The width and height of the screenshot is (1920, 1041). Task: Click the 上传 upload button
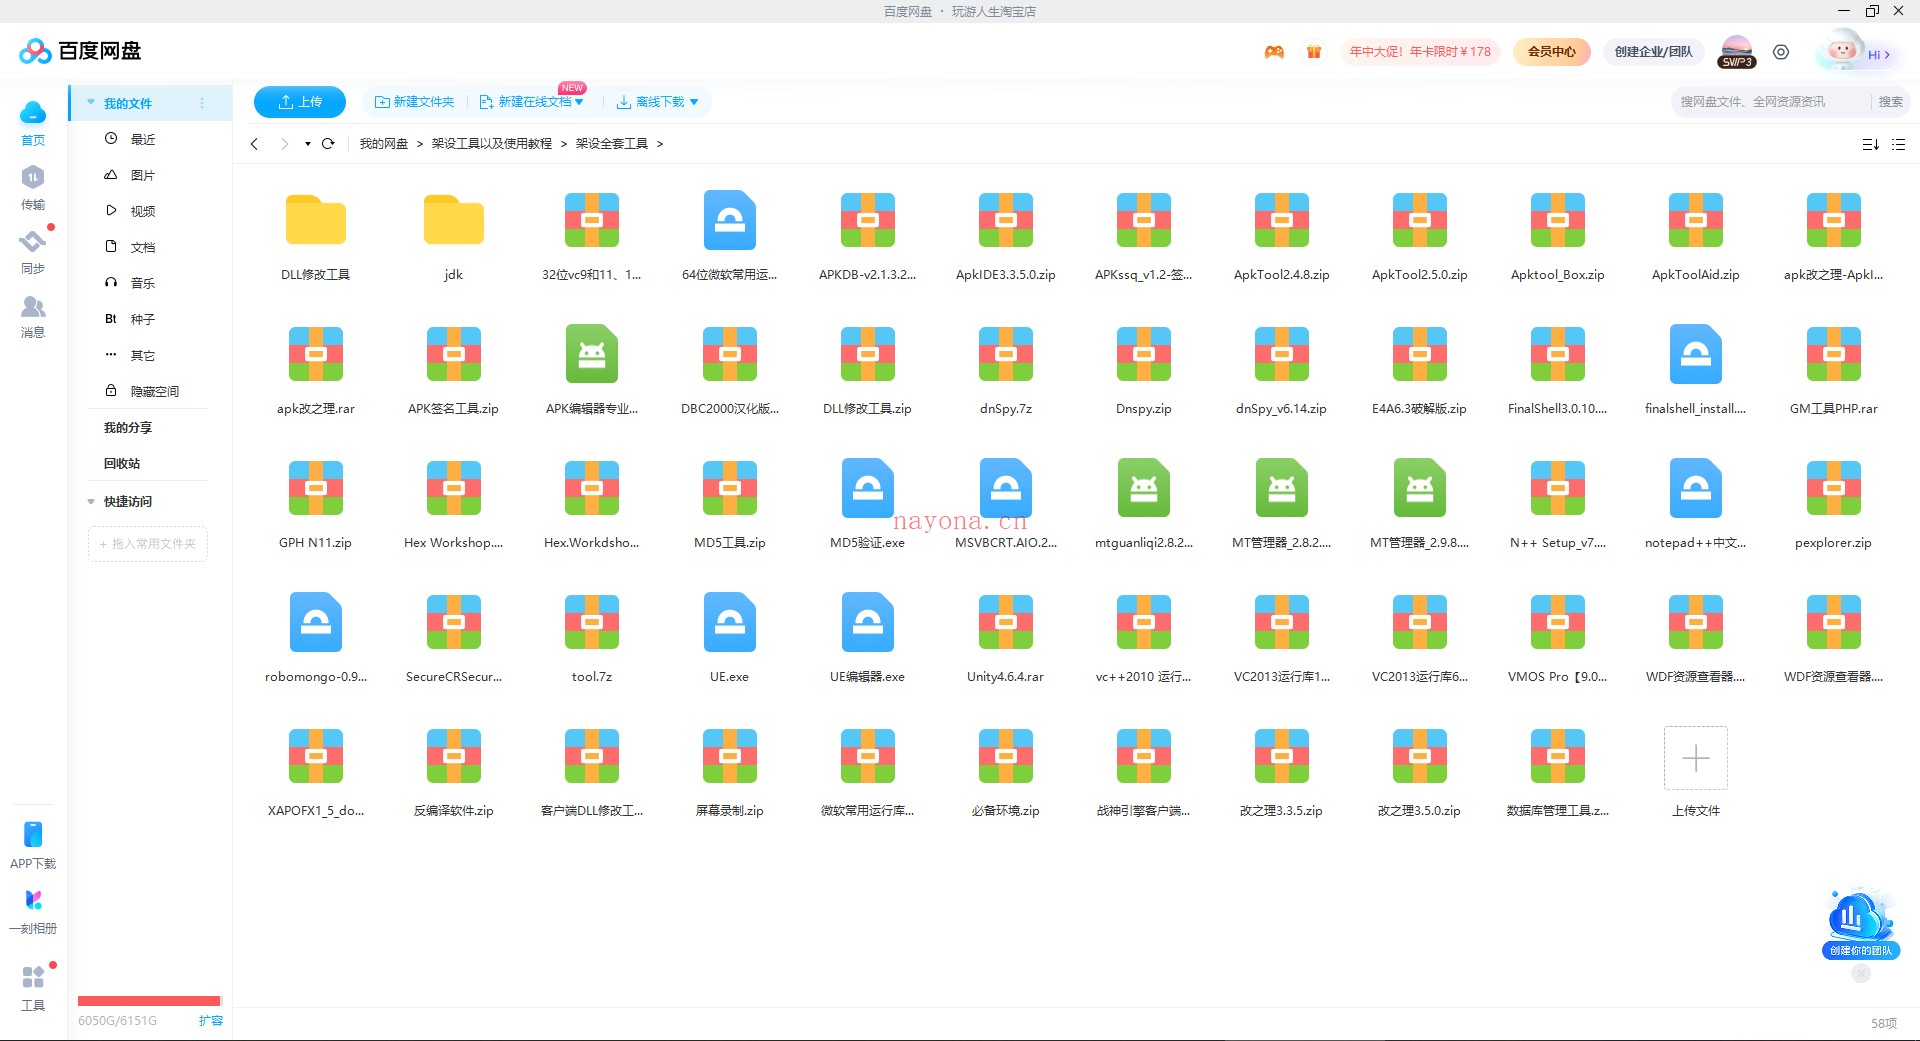[x=300, y=102]
